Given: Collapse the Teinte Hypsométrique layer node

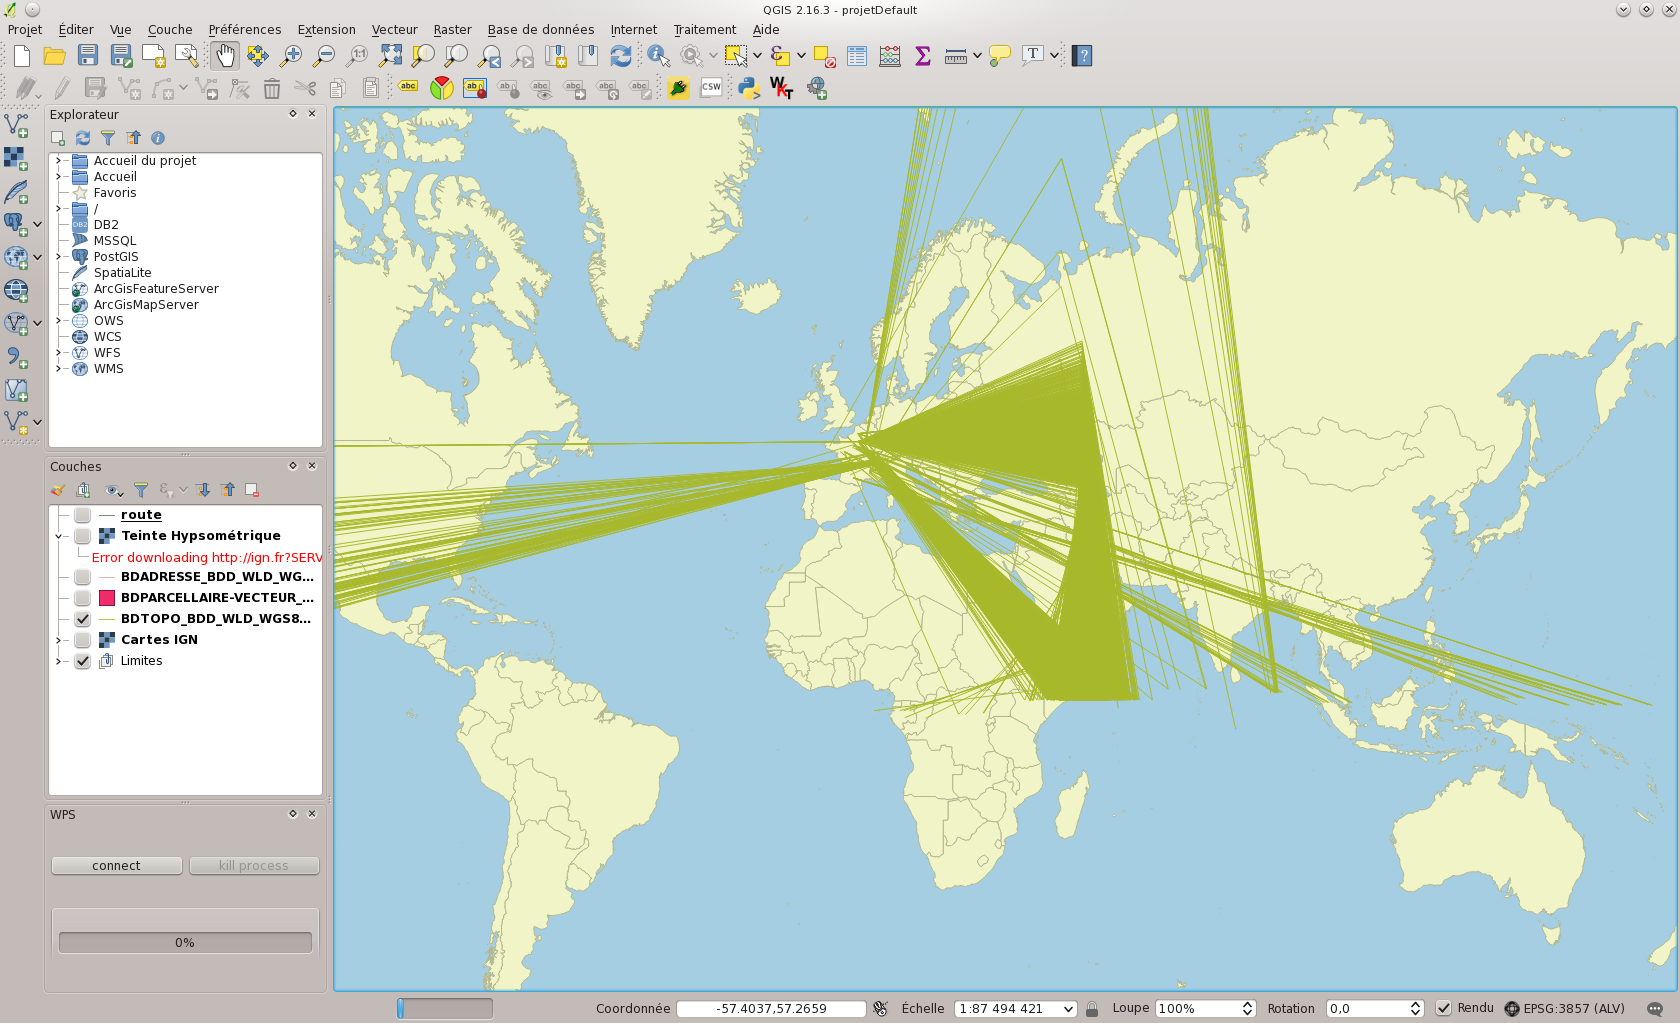Looking at the screenshot, I should (59, 536).
